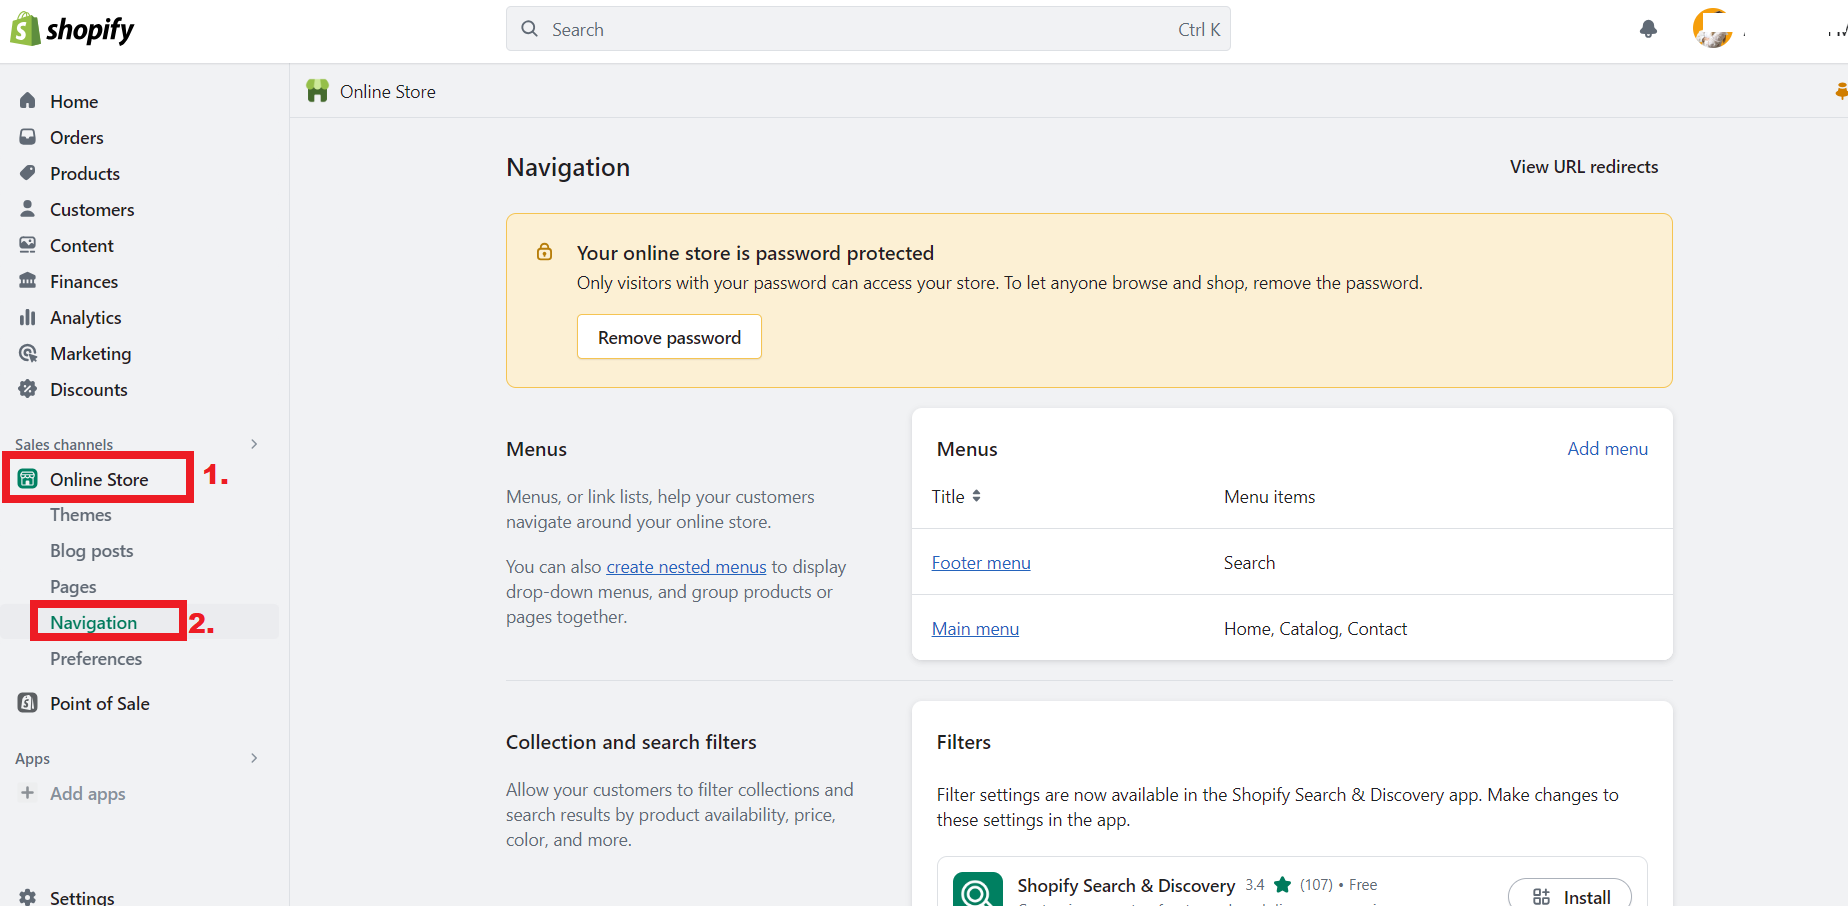The image size is (1848, 906).
Task: Expand the Apps section chevron
Action: click(254, 758)
